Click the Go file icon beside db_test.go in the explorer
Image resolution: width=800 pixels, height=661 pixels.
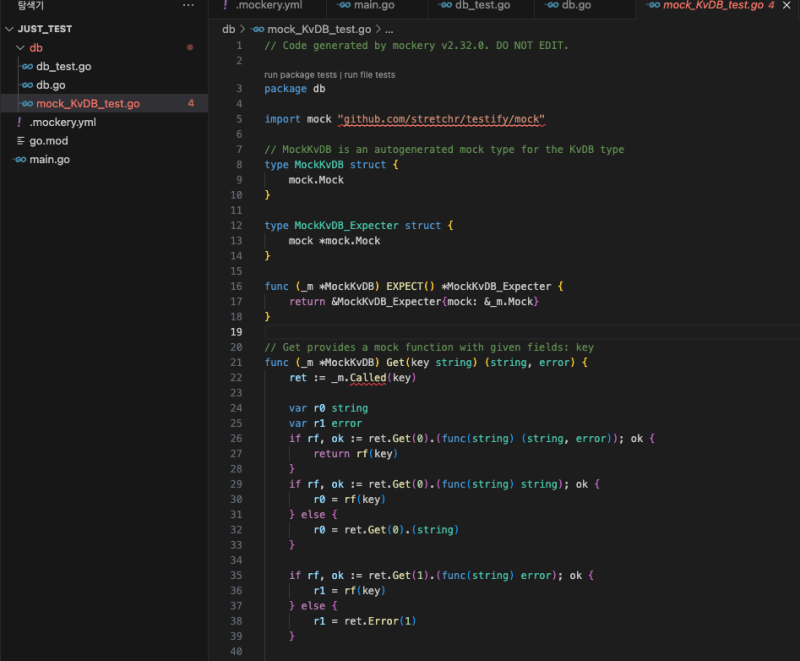[27, 66]
